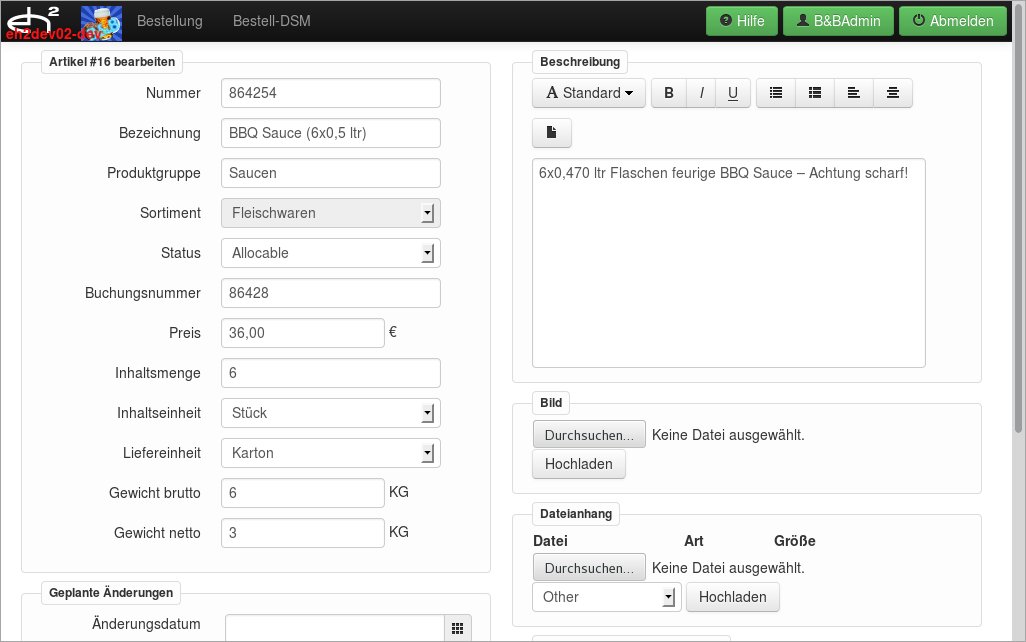Toggle bold formatting in the description editor
1026x642 pixels.
click(x=669, y=93)
